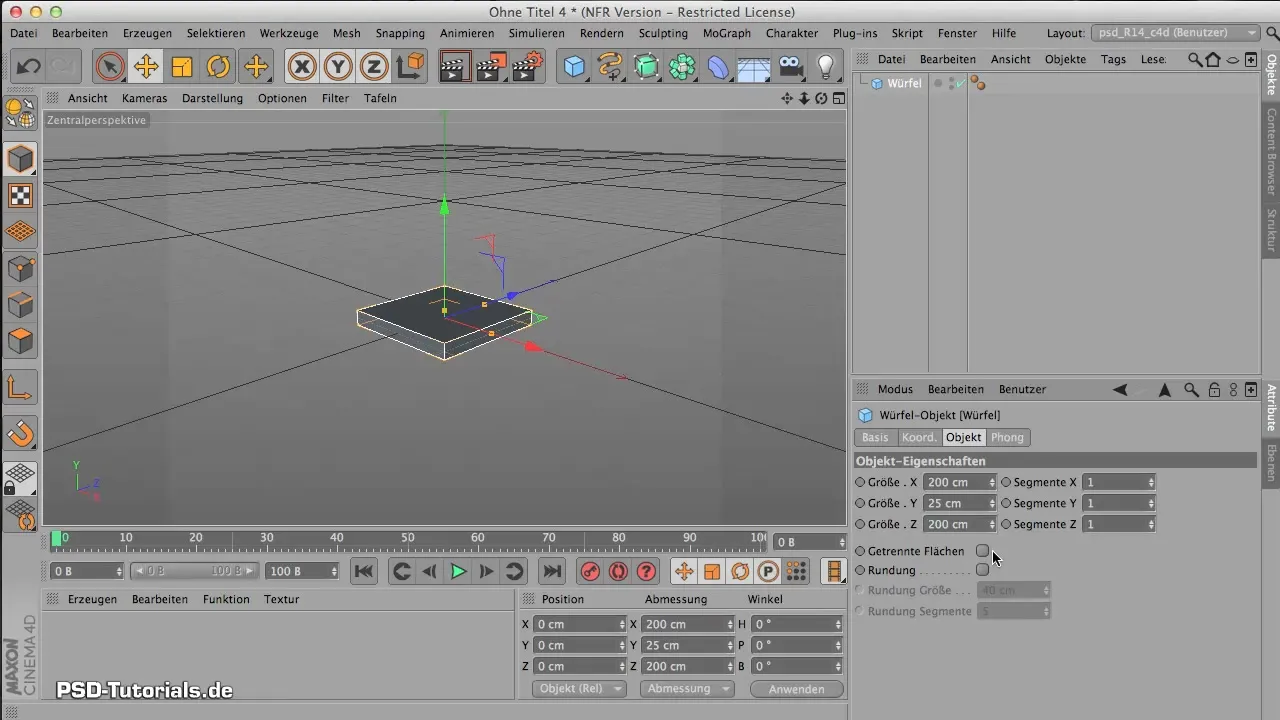This screenshot has width=1280, height=720.
Task: Toggle Größe . X animation circle
Action: pos(861,482)
